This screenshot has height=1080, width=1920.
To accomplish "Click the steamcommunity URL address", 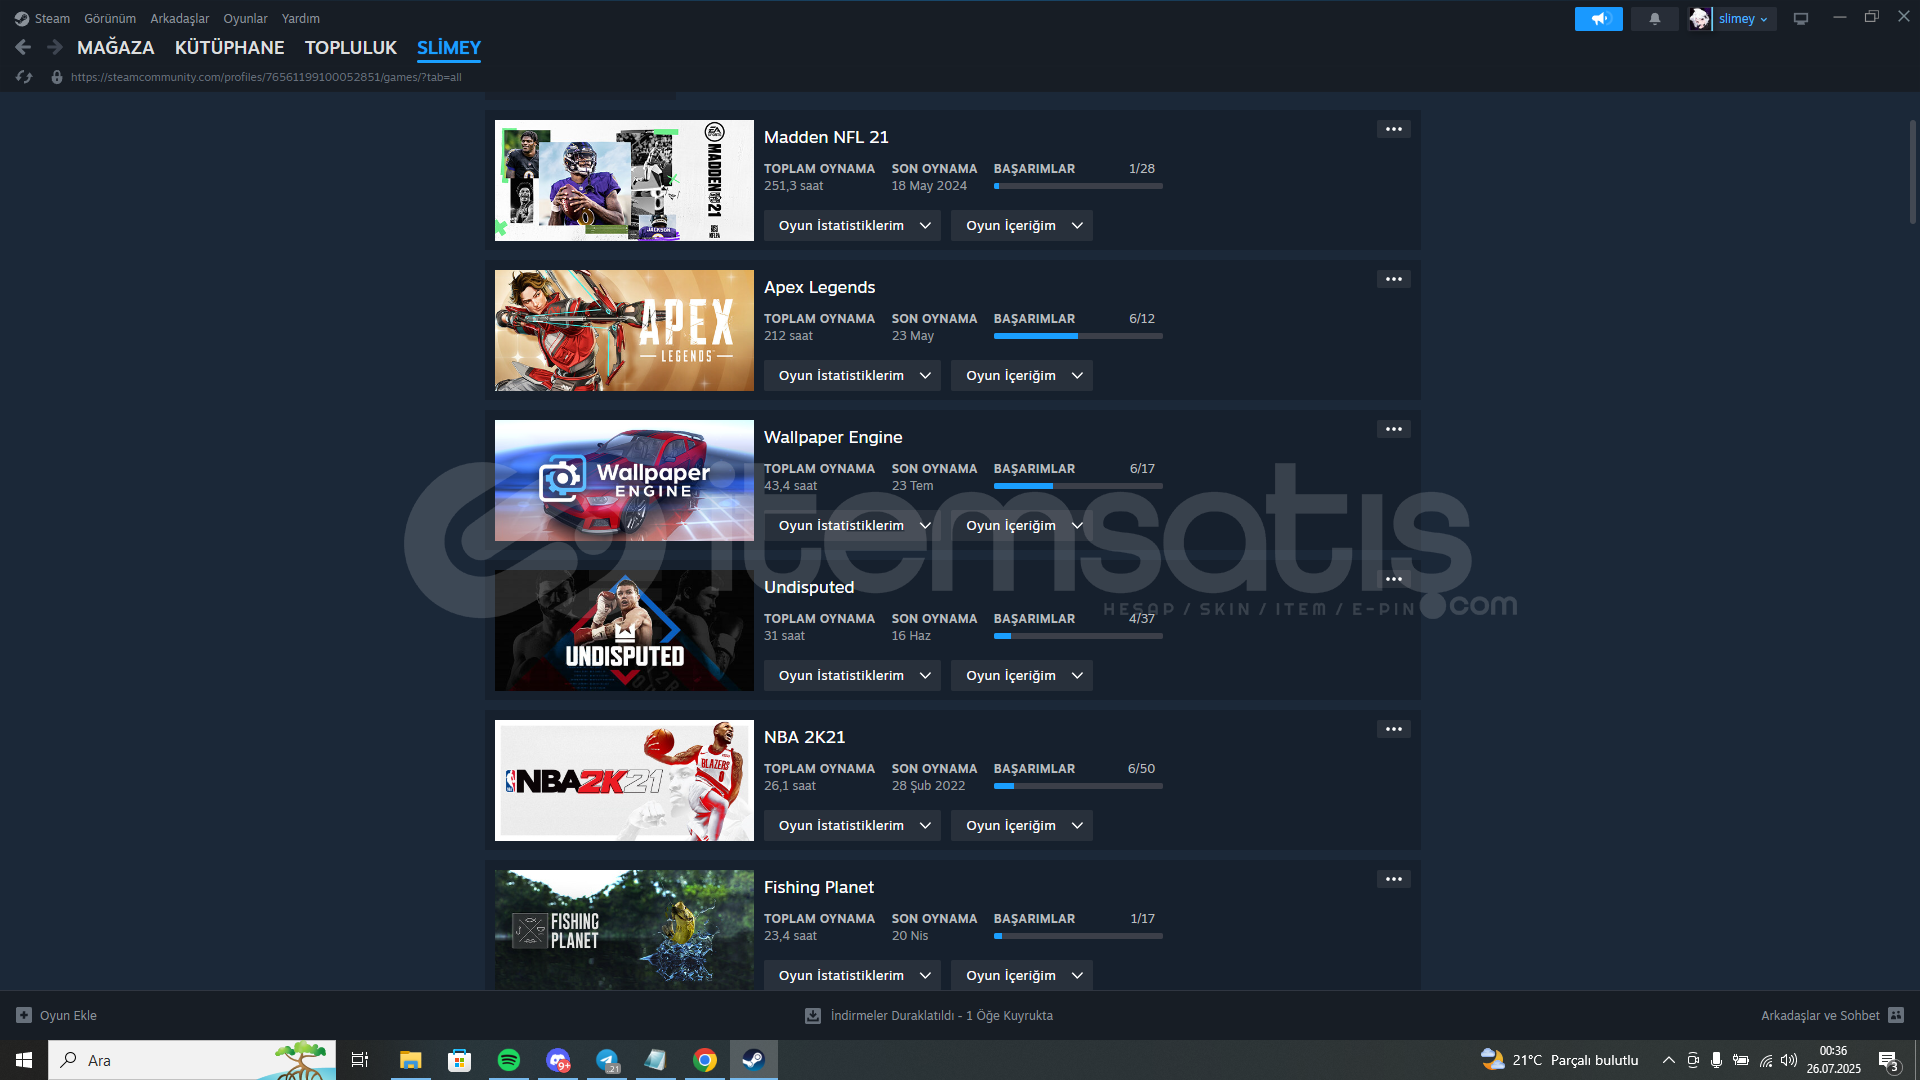I will click(266, 77).
